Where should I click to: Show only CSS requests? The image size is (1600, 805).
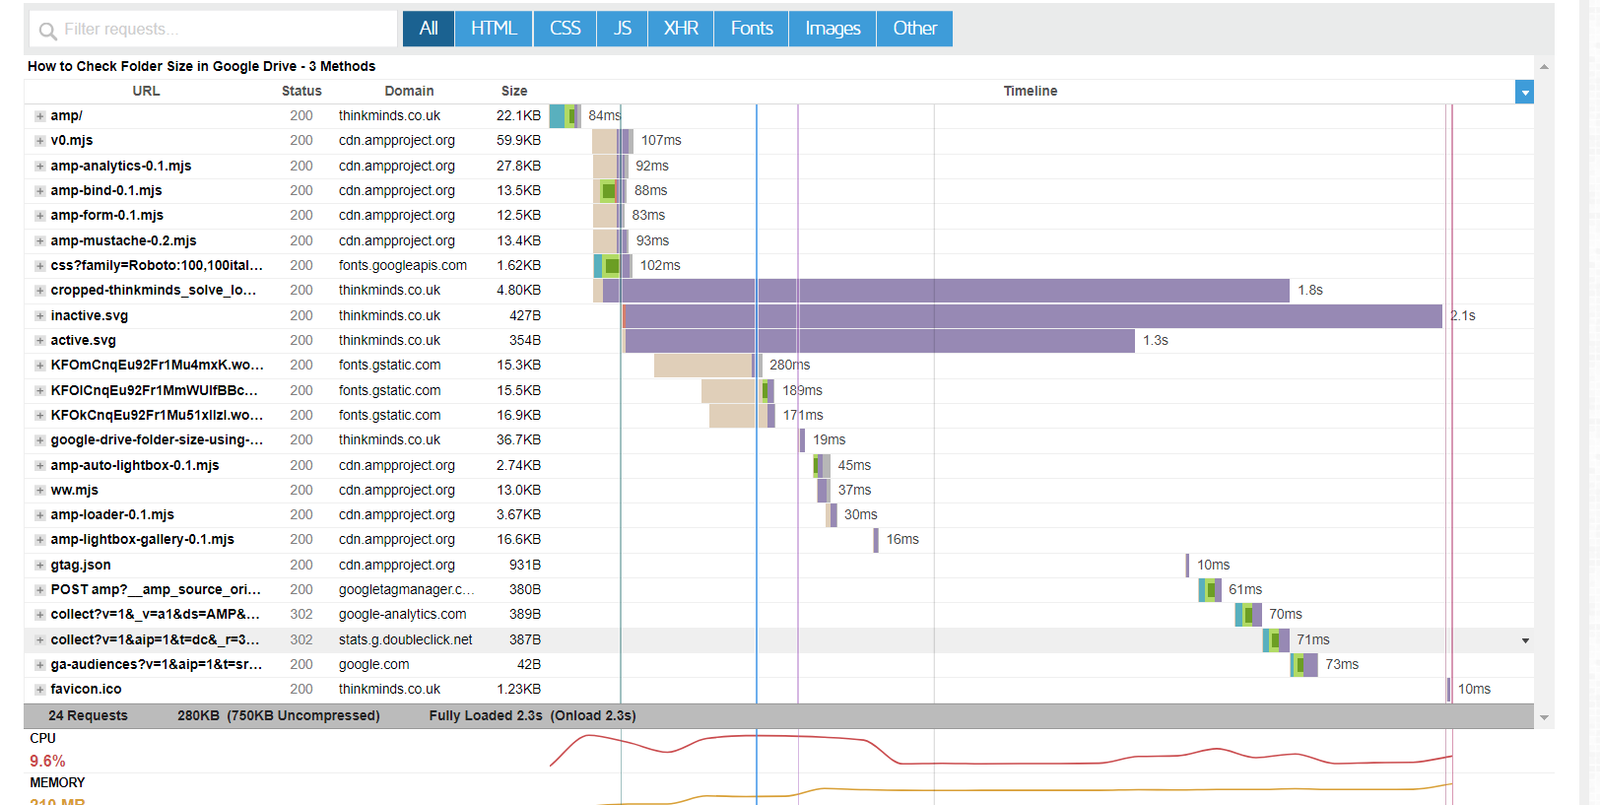(x=565, y=29)
